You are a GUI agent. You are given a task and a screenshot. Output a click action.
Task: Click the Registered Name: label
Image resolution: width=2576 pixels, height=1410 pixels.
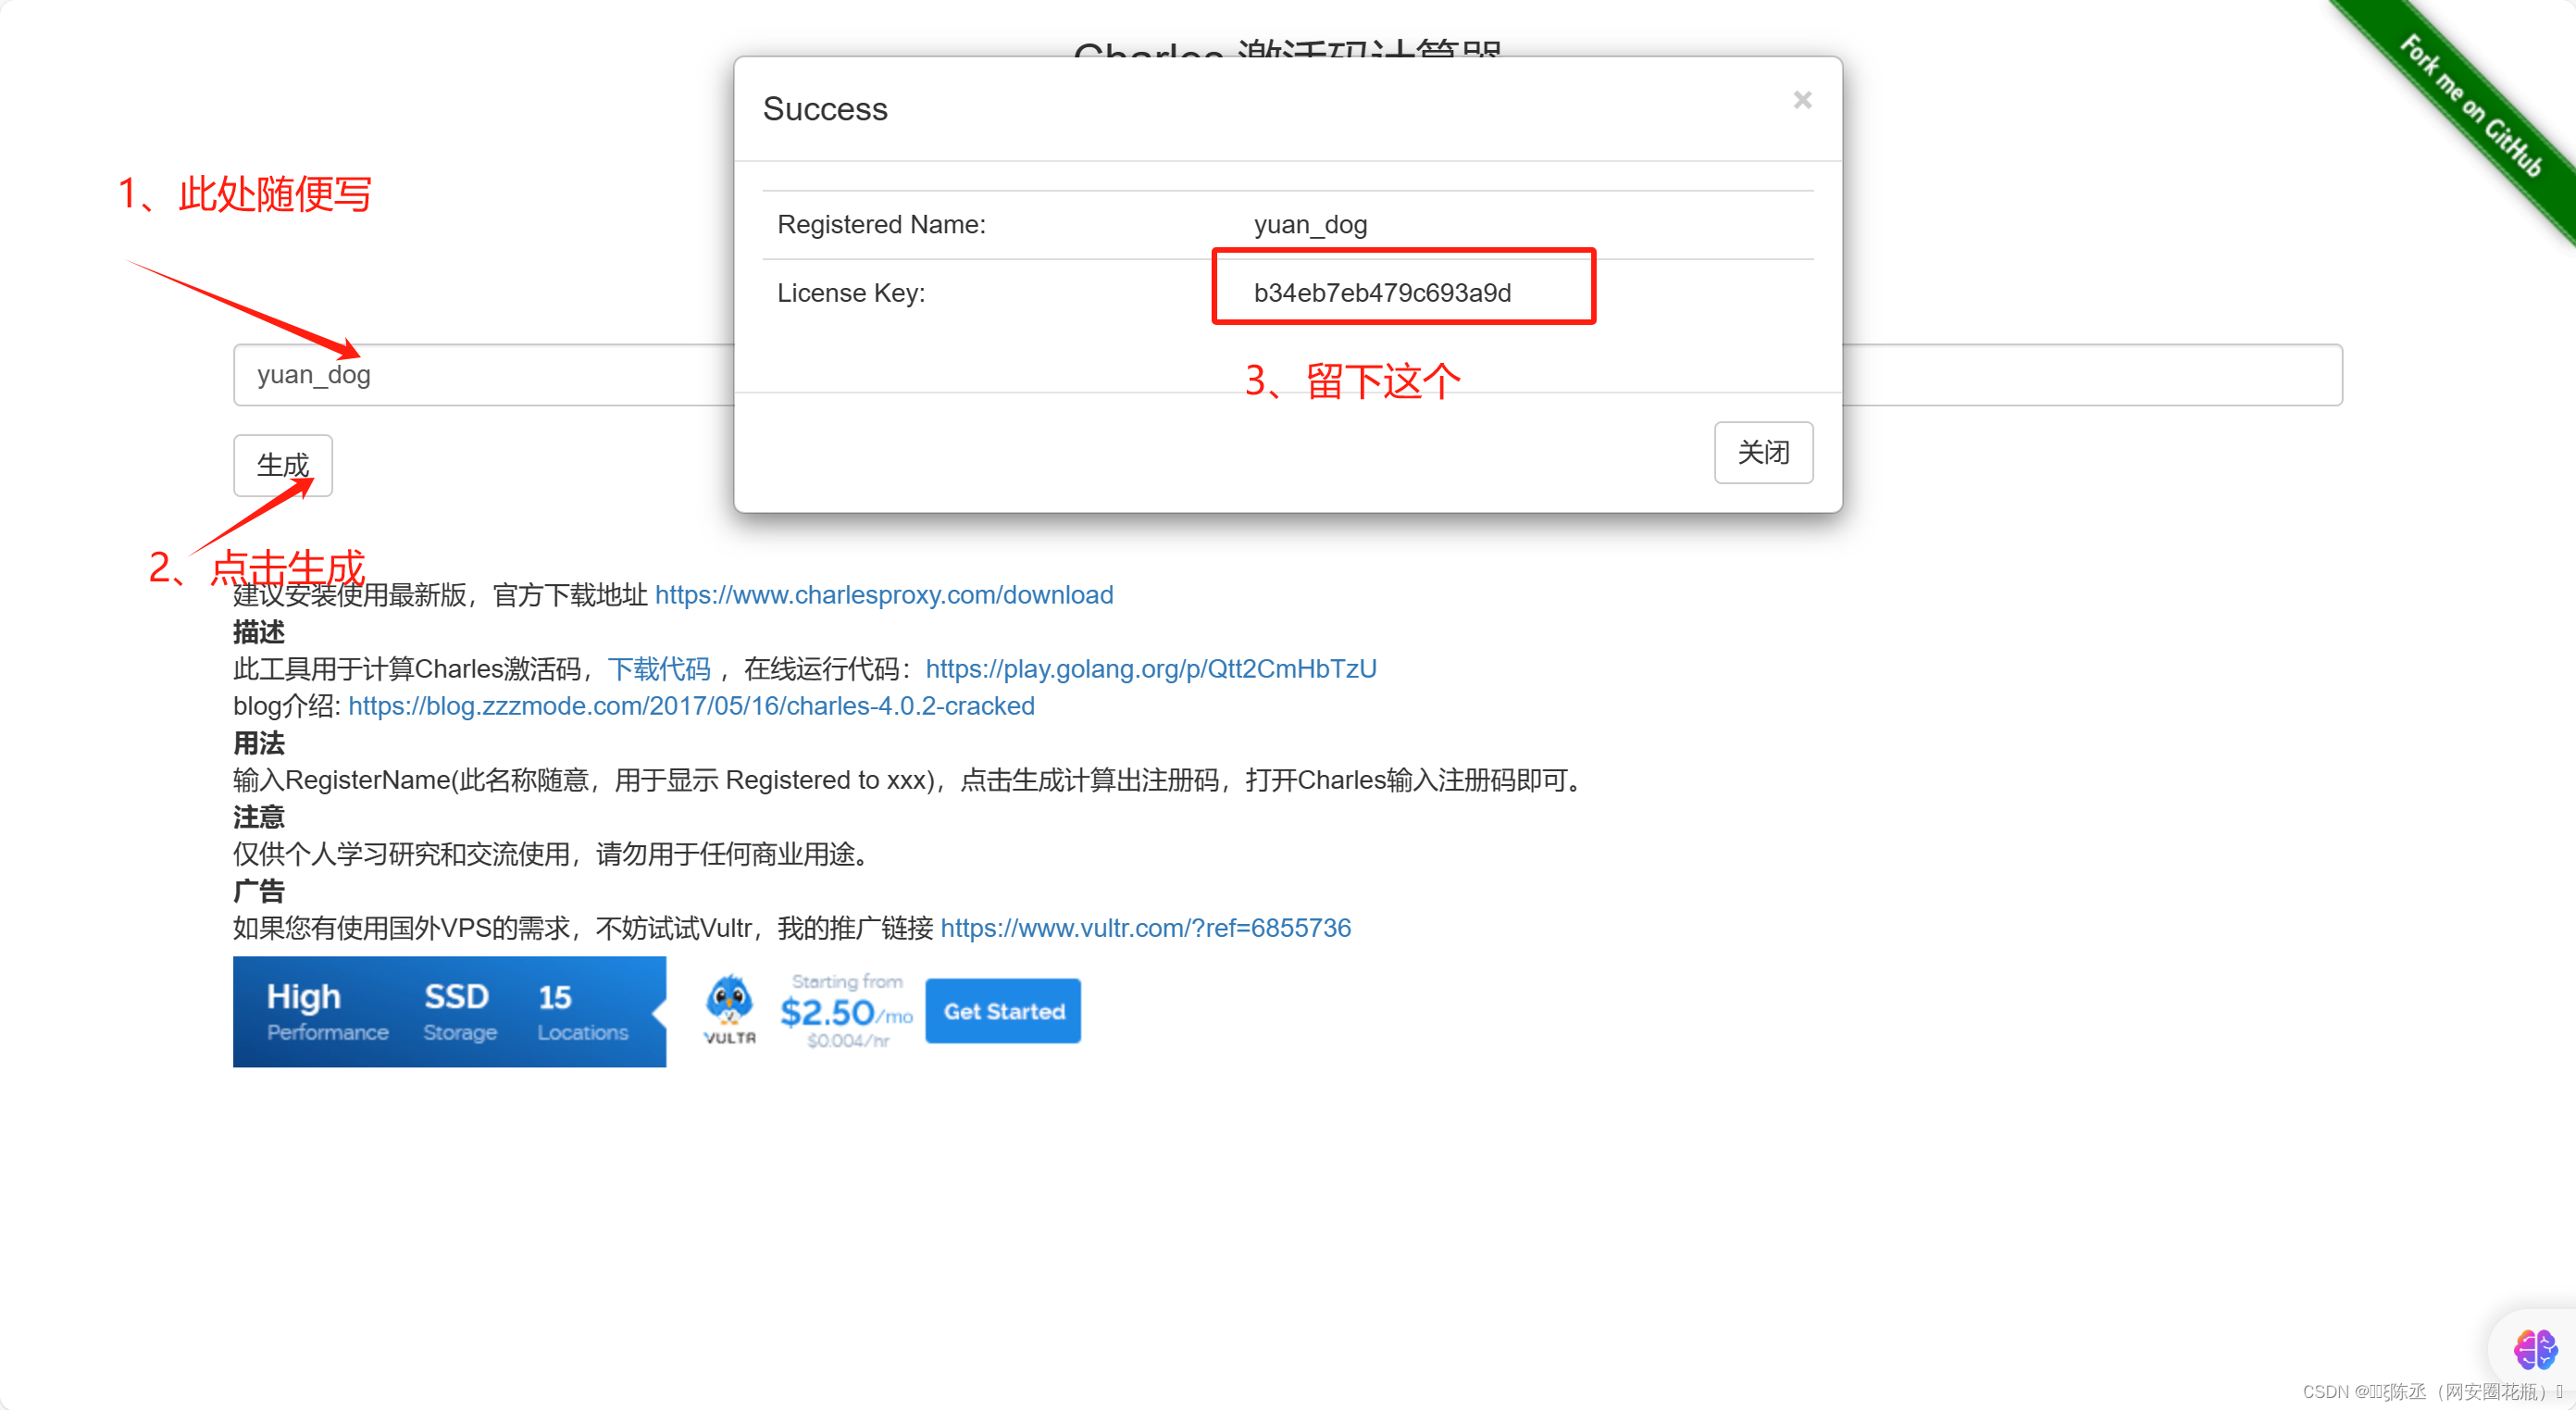[881, 225]
